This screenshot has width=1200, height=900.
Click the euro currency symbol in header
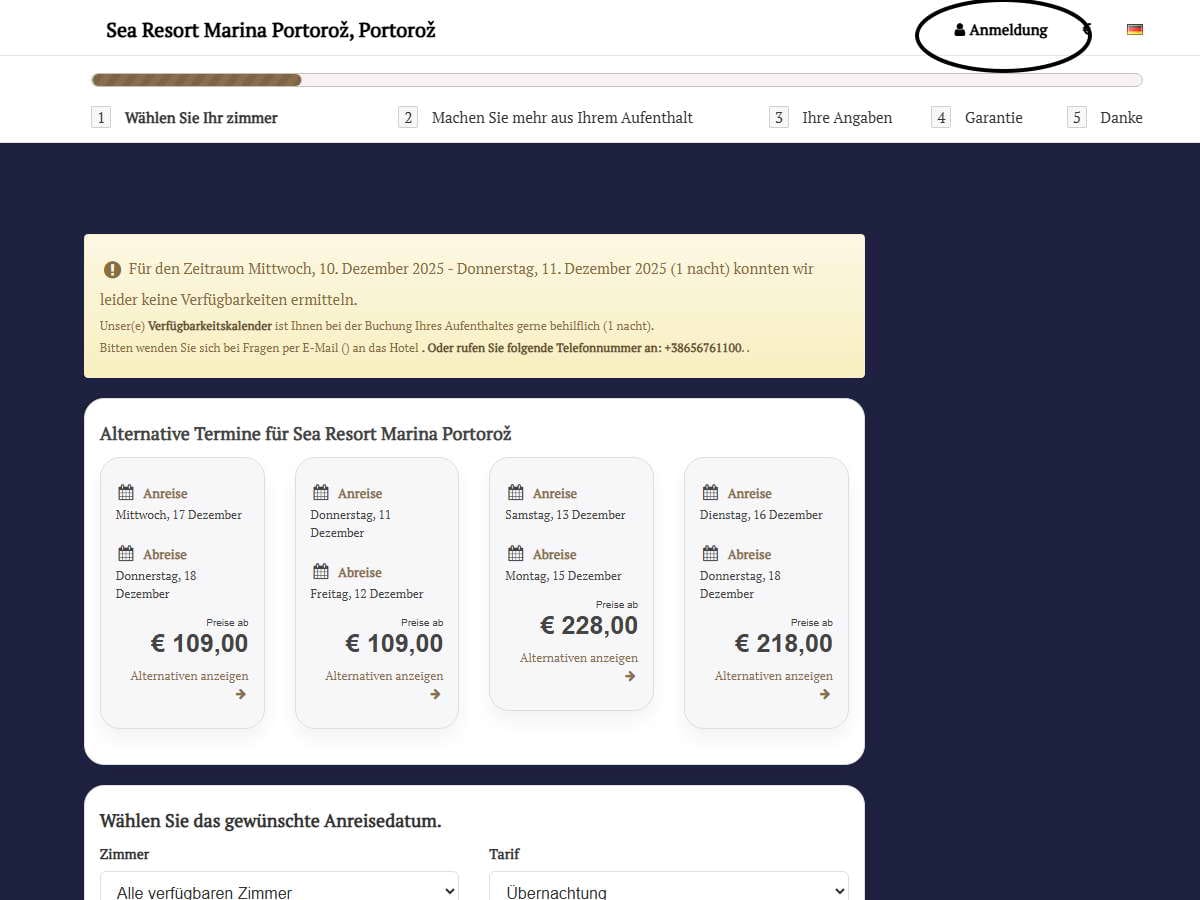click(x=1087, y=30)
